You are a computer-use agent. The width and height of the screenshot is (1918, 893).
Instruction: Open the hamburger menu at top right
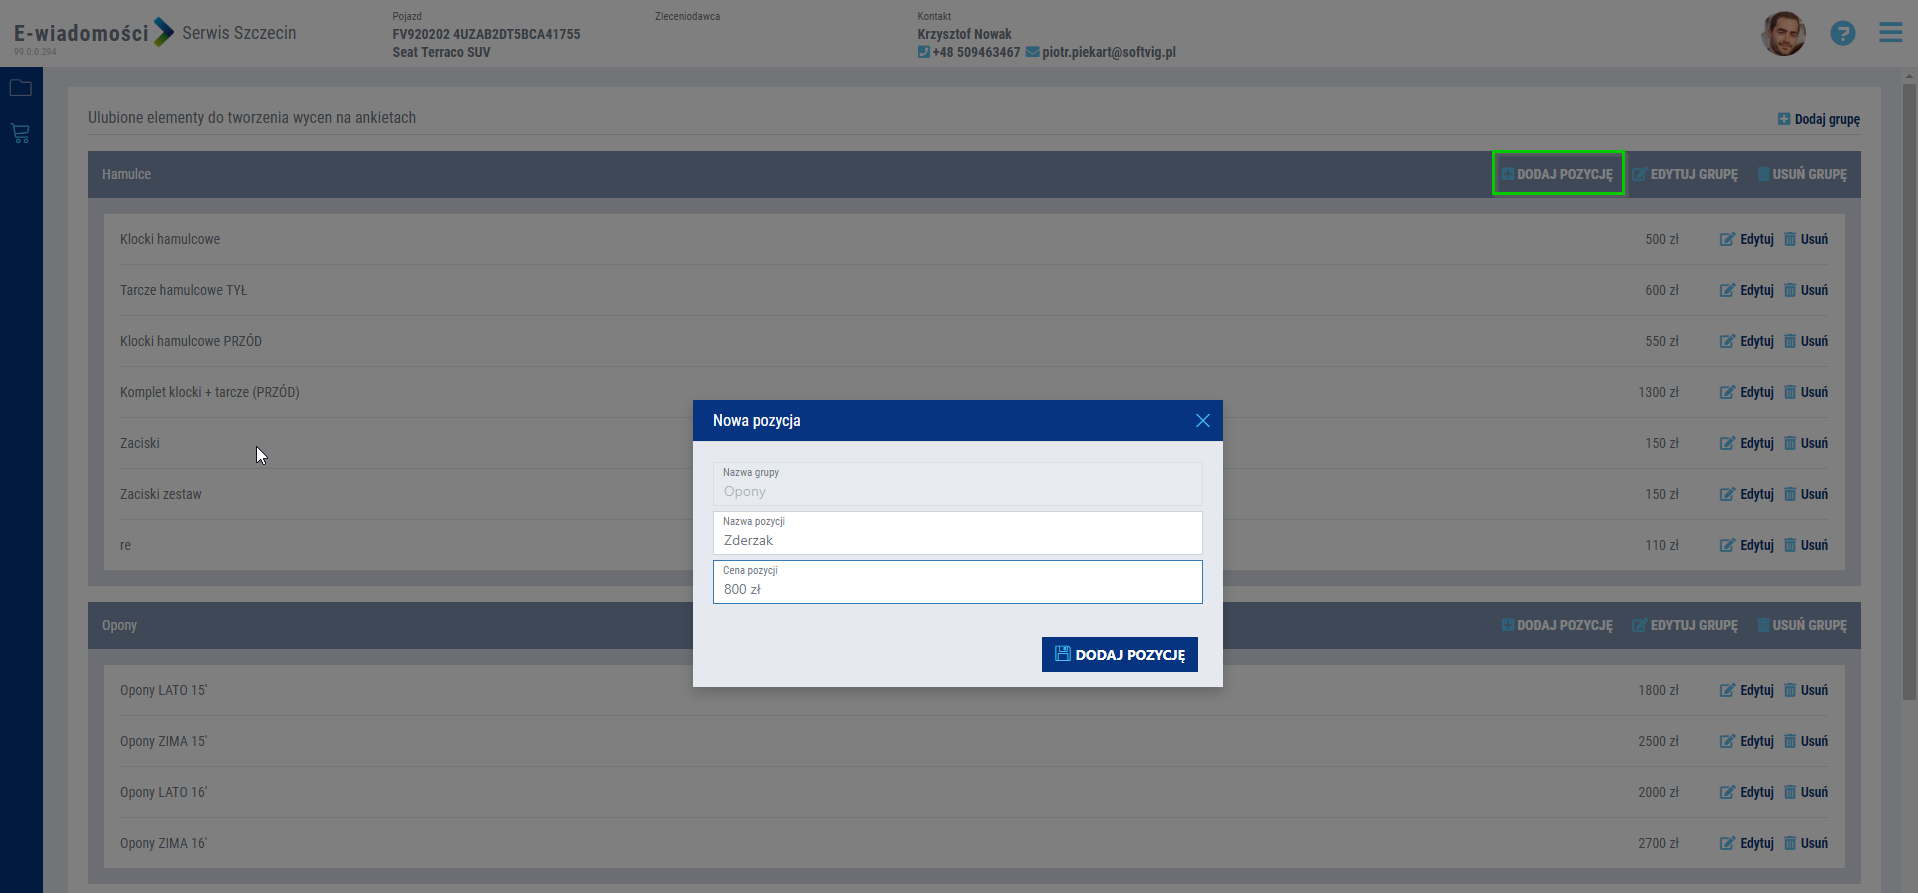(1890, 33)
